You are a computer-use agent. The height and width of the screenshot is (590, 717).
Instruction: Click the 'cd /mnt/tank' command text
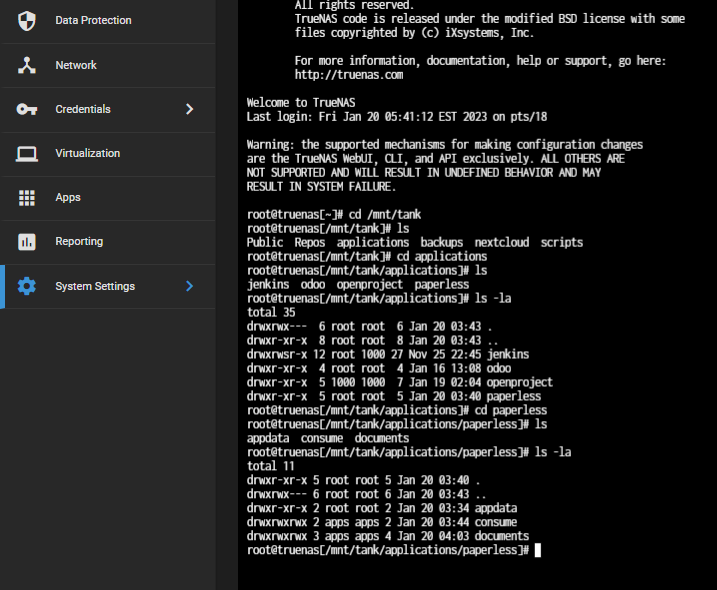pyautogui.click(x=385, y=215)
